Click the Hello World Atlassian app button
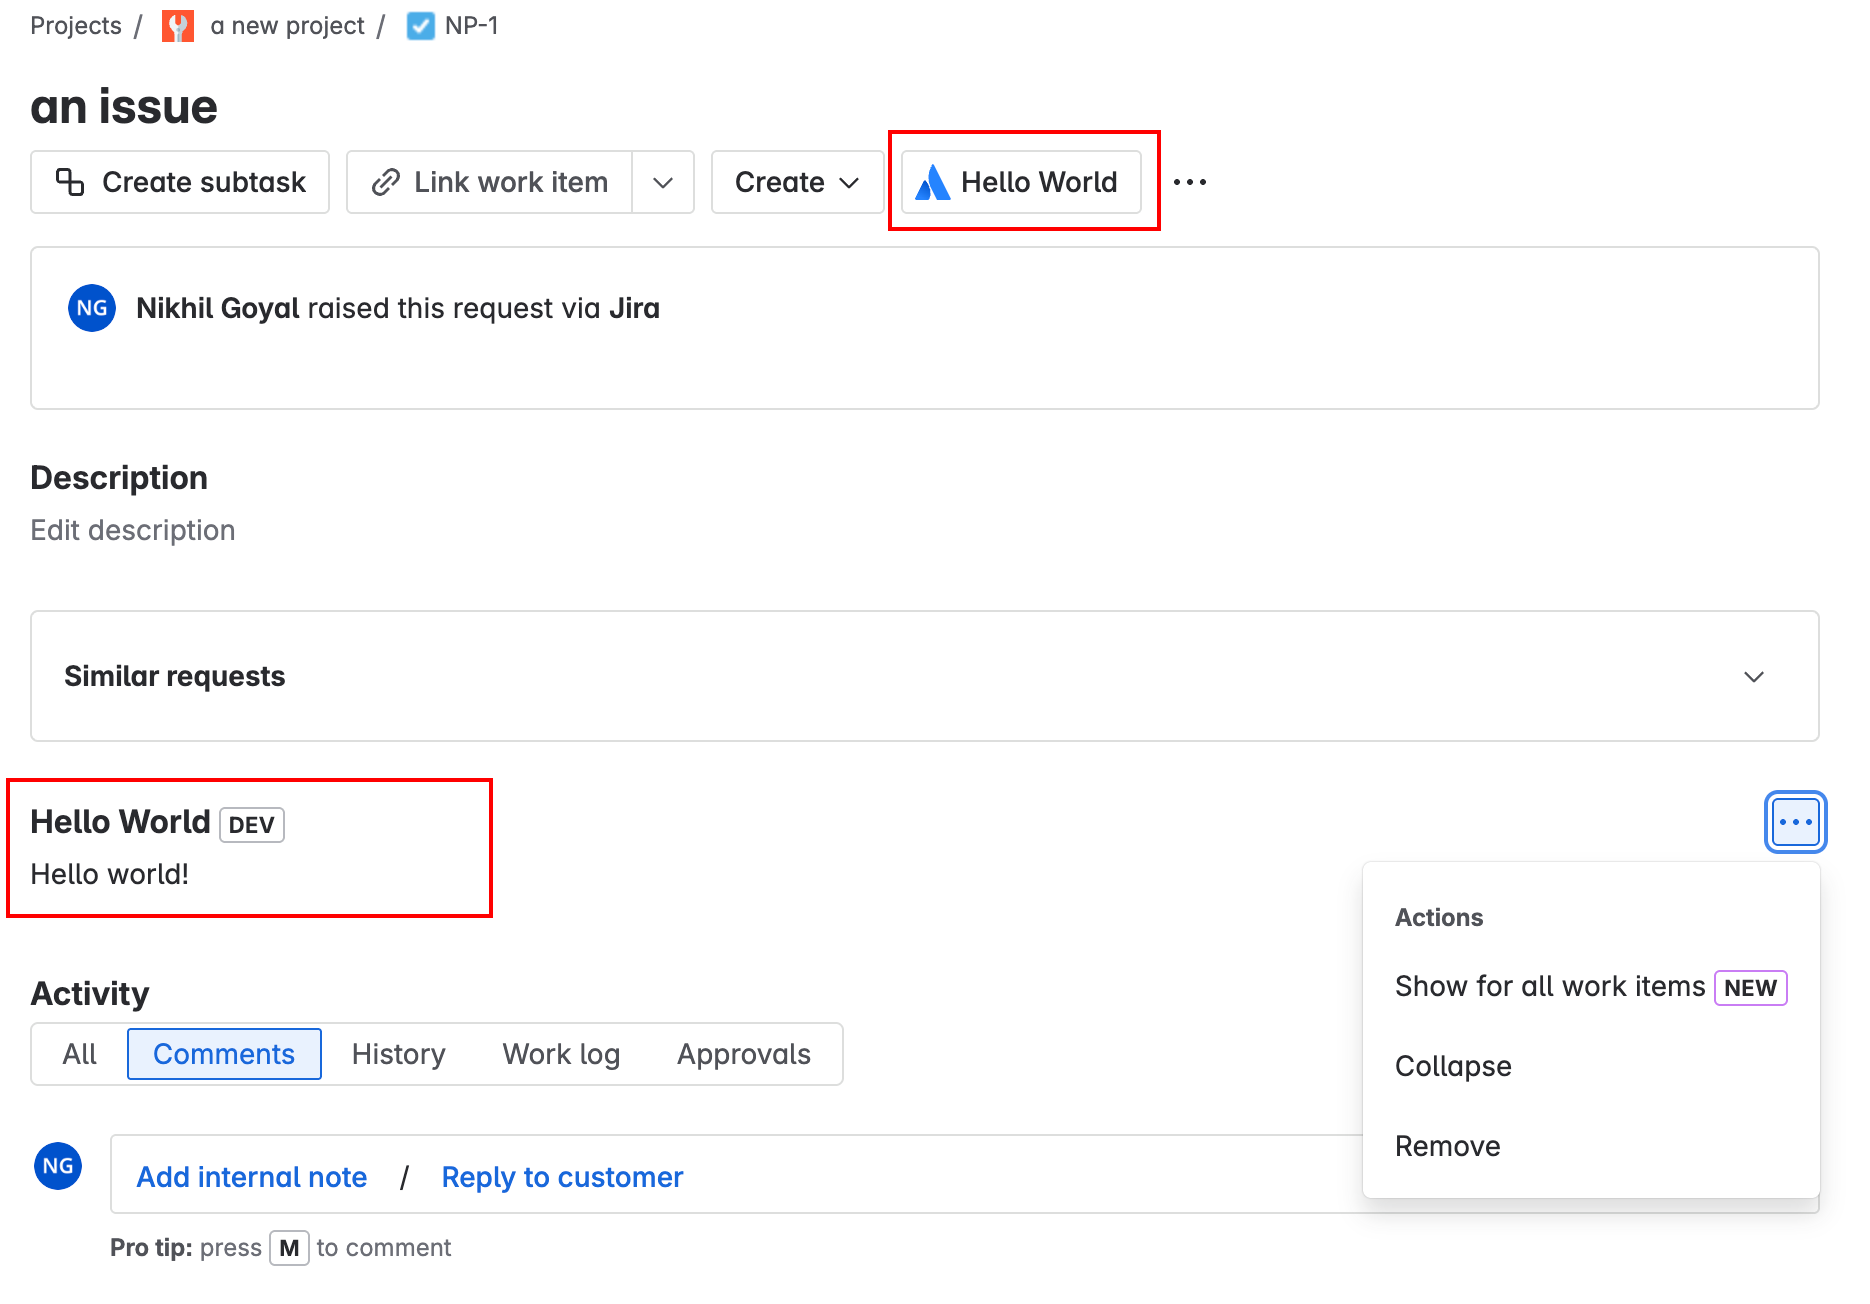This screenshot has height=1304, width=1870. 1020,182
